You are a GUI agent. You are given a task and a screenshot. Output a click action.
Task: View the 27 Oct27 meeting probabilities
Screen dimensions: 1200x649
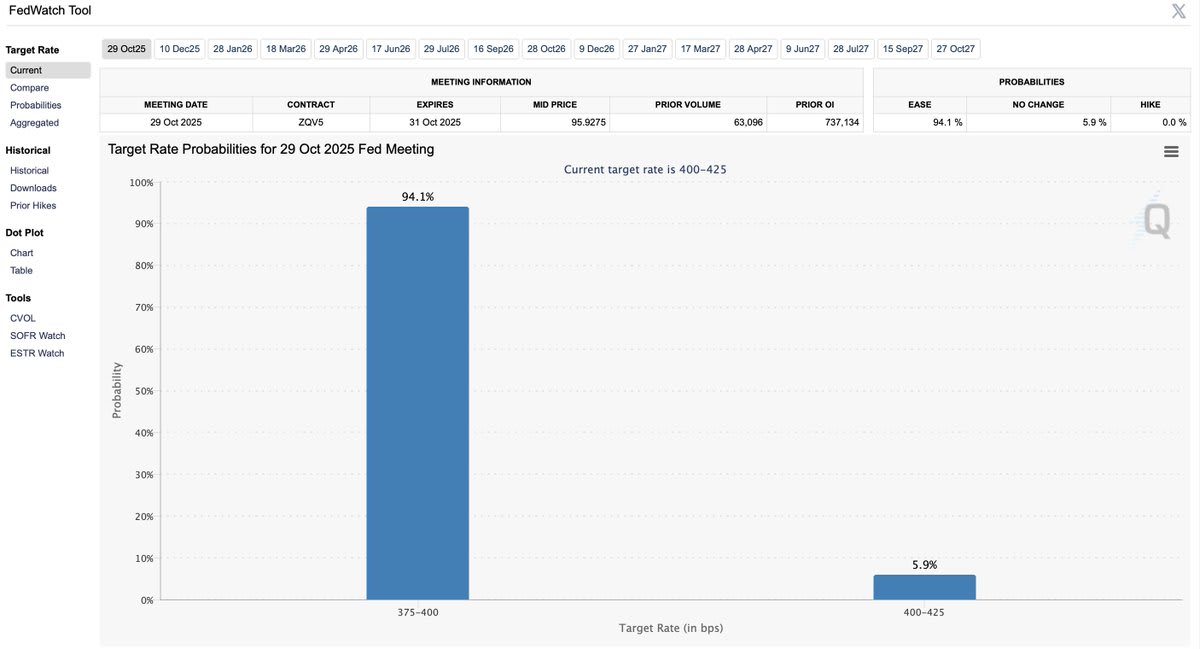(955, 47)
